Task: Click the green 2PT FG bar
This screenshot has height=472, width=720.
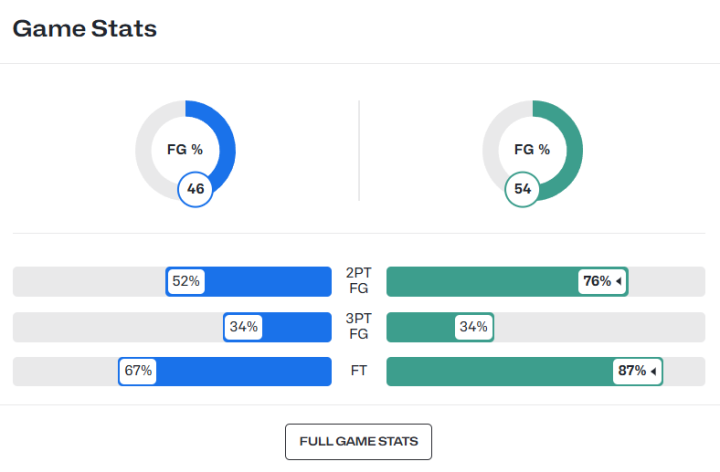Action: tap(480, 282)
